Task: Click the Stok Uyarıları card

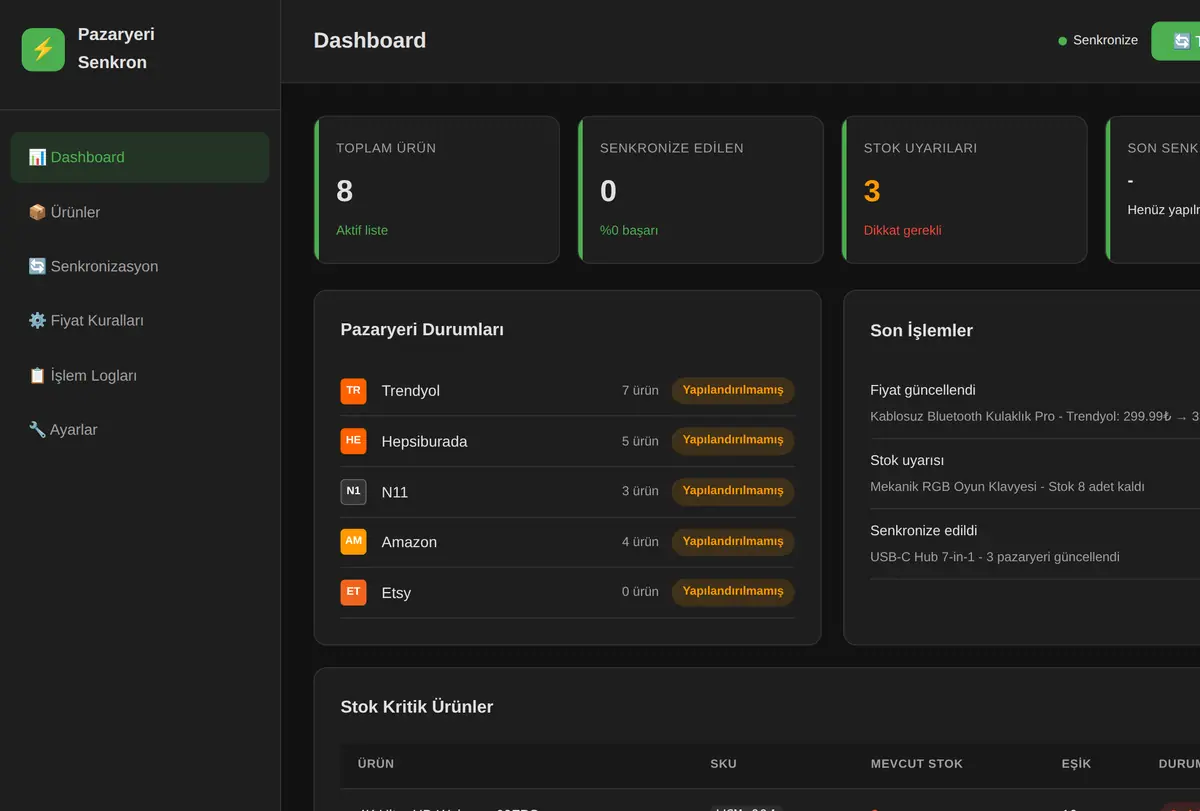Action: [x=965, y=190]
